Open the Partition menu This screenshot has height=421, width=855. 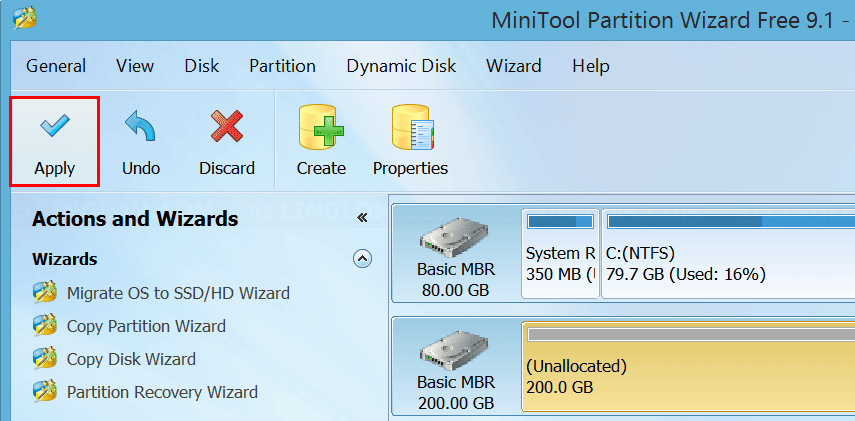(282, 67)
